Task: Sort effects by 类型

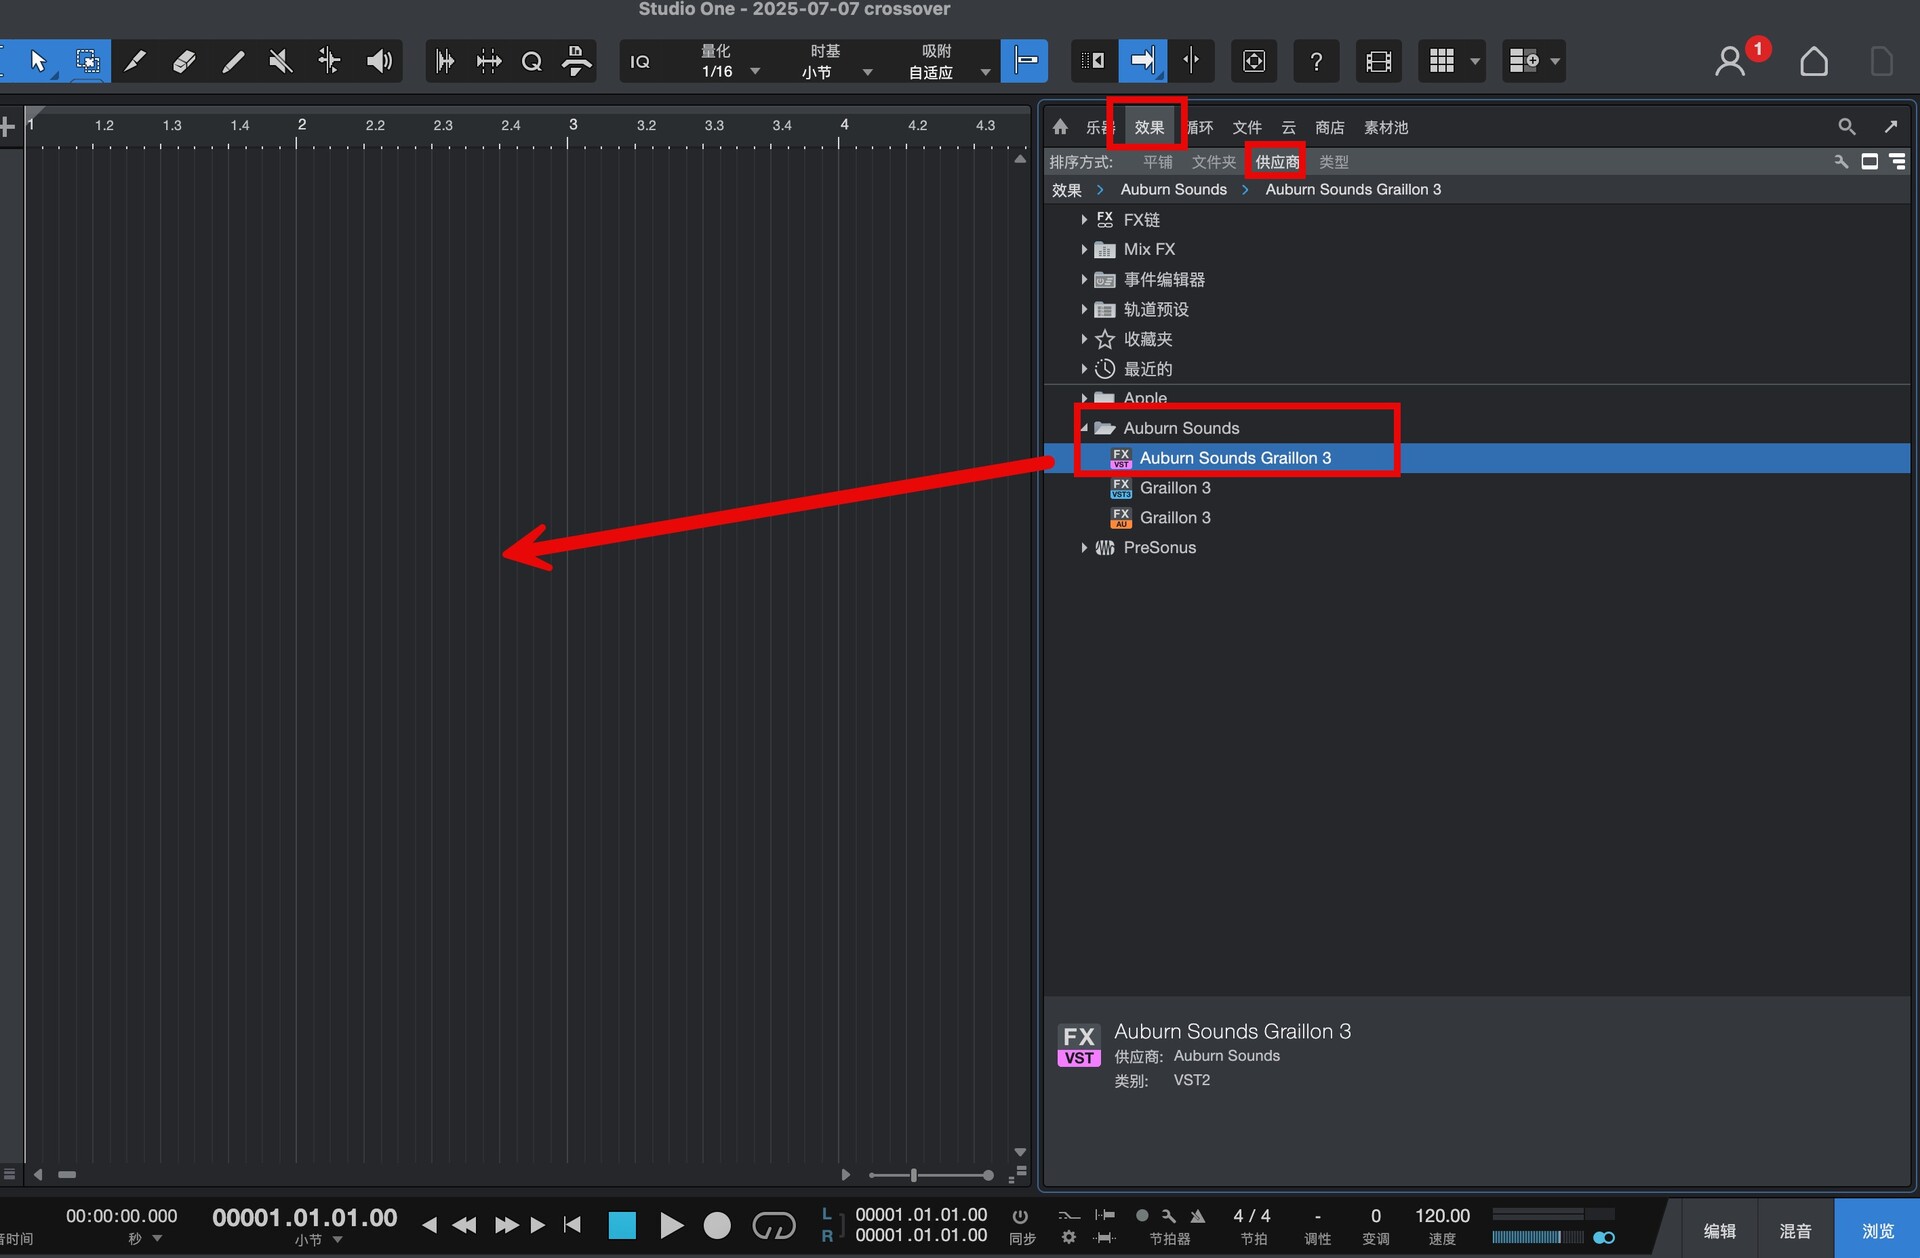Action: tap(1334, 162)
